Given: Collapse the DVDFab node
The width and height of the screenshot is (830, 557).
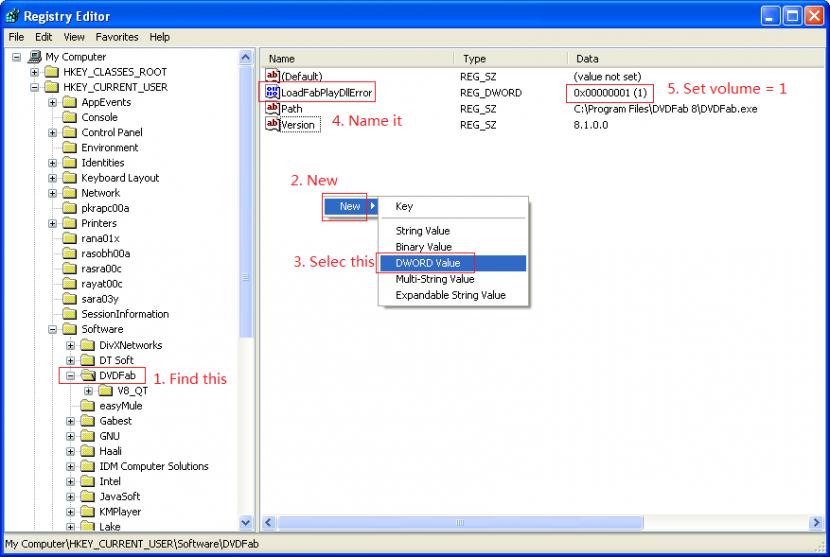Looking at the screenshot, I should coord(70,375).
